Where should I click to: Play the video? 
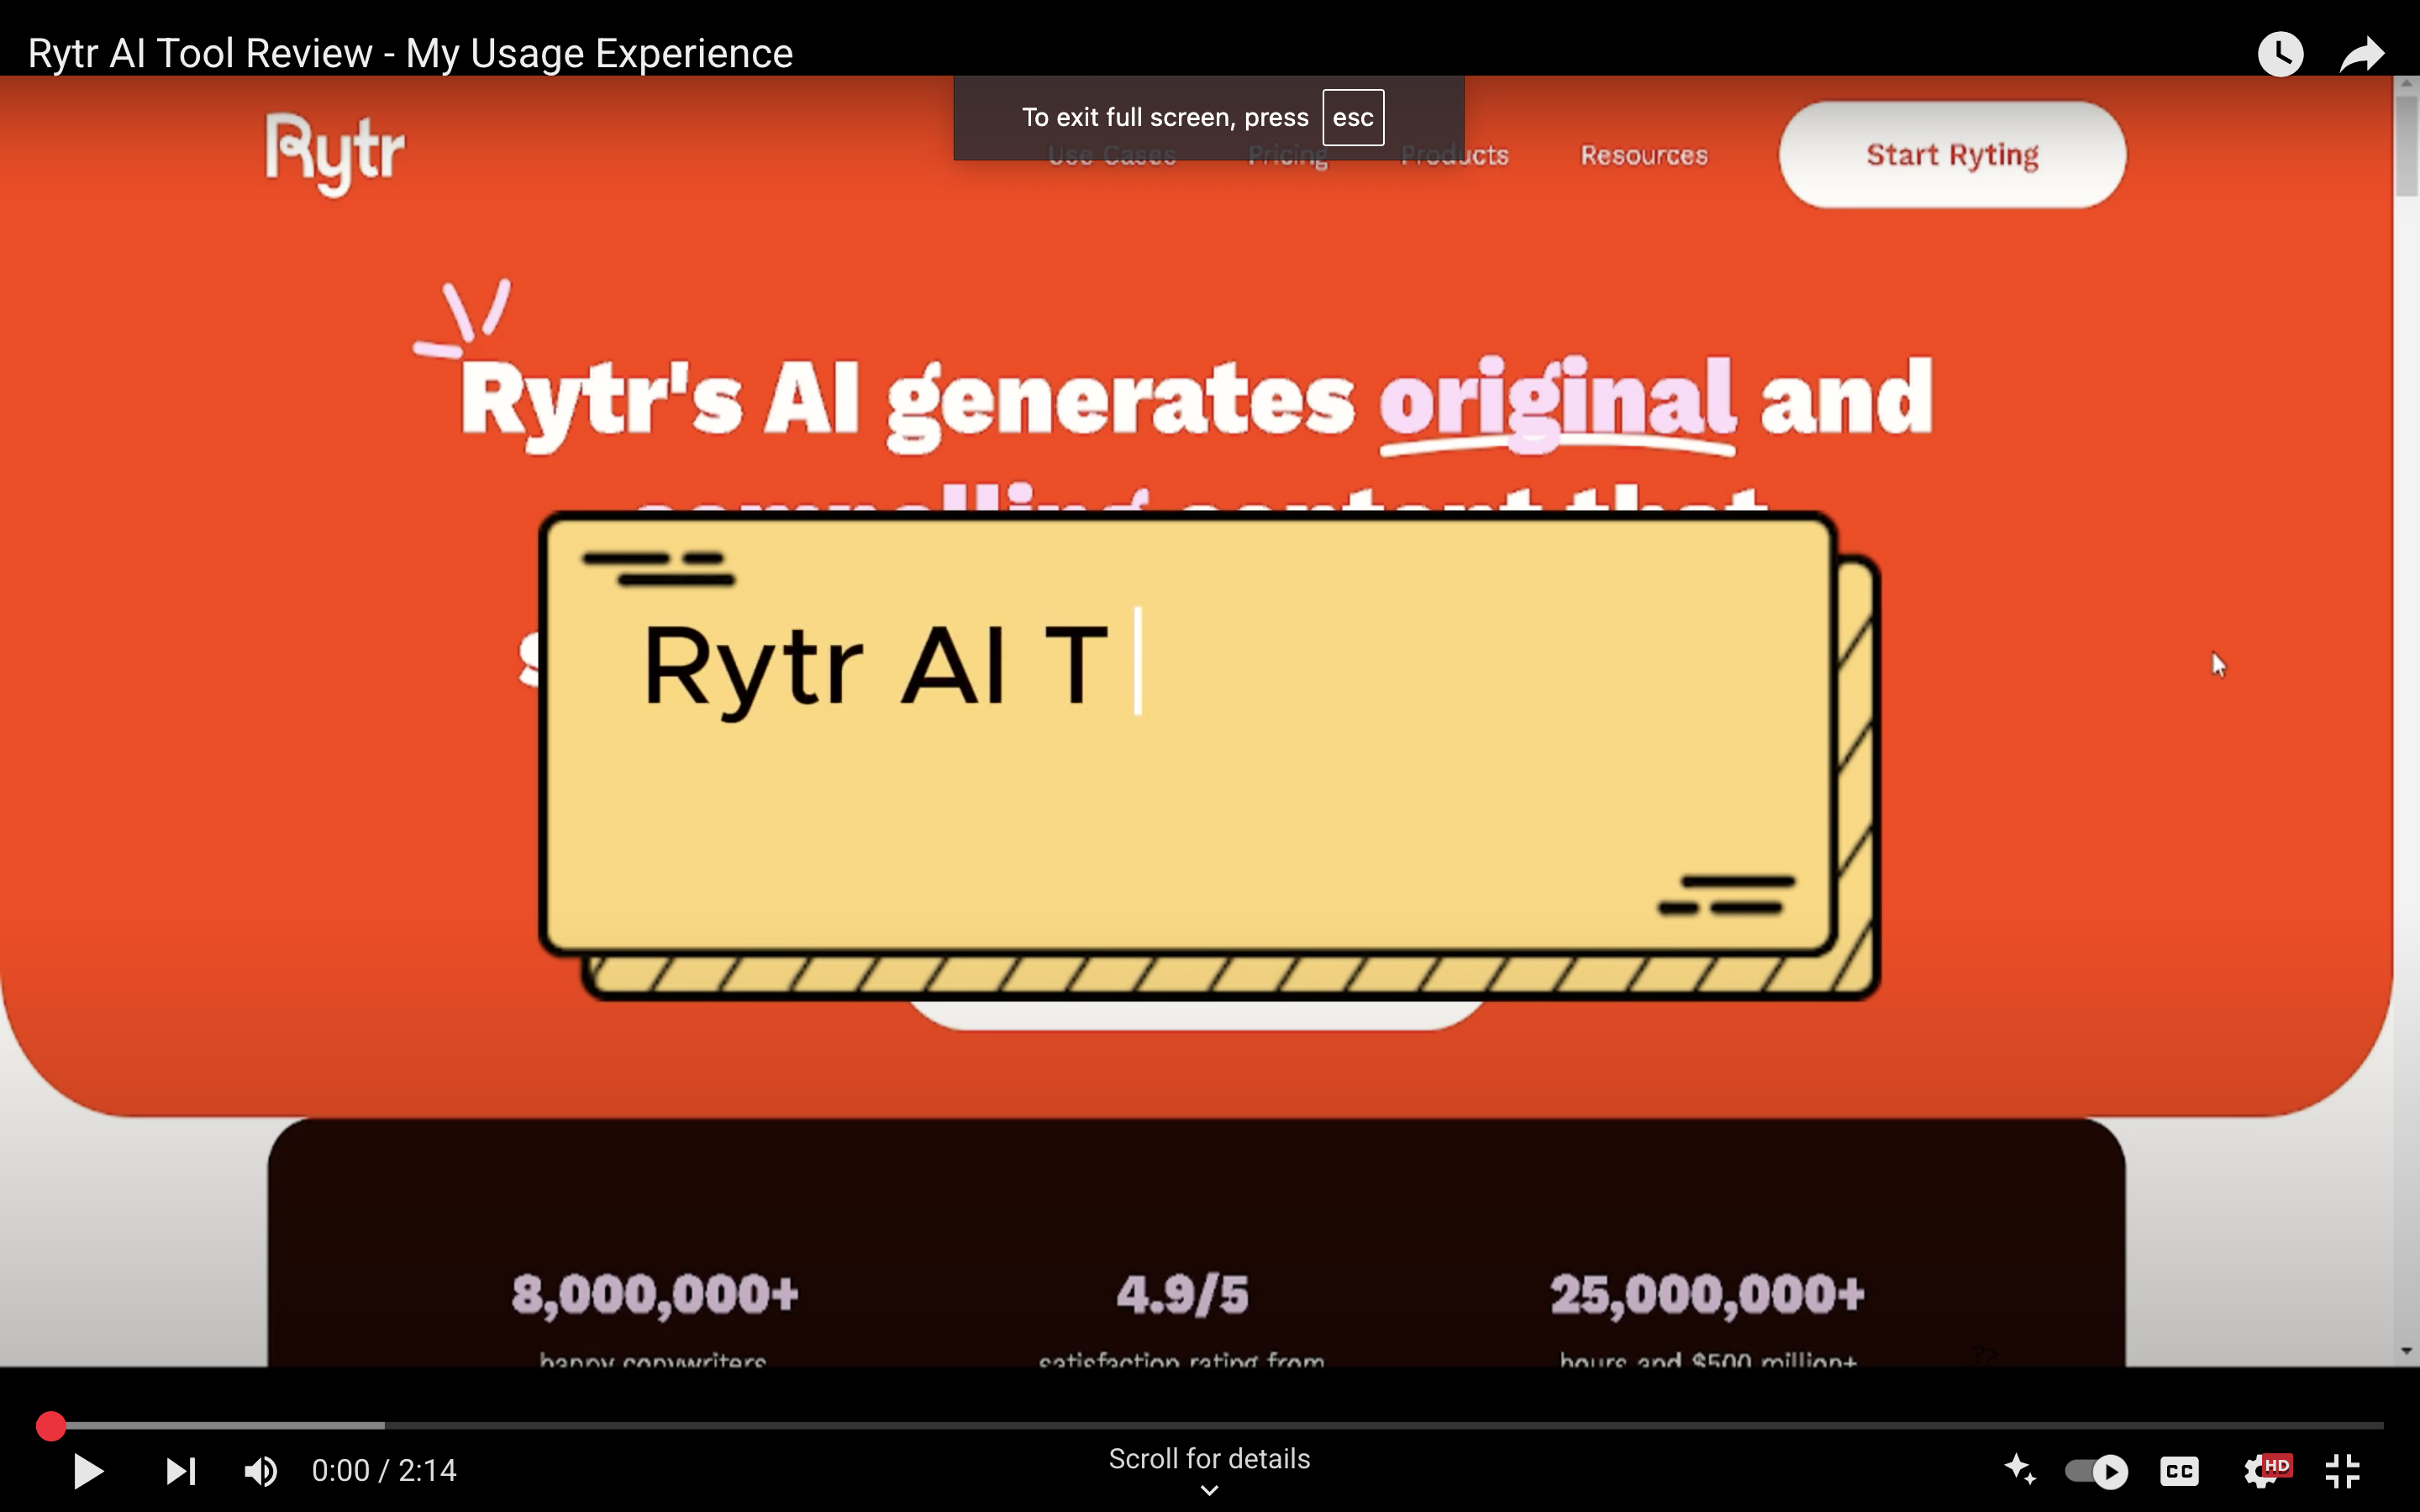coord(88,1471)
